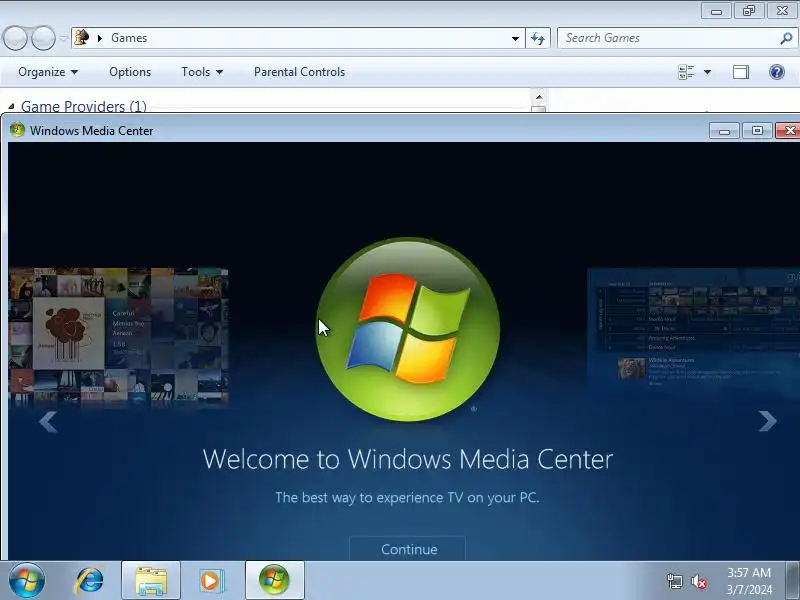Minimize the Games window
The height and width of the screenshot is (600, 800).
[716, 11]
